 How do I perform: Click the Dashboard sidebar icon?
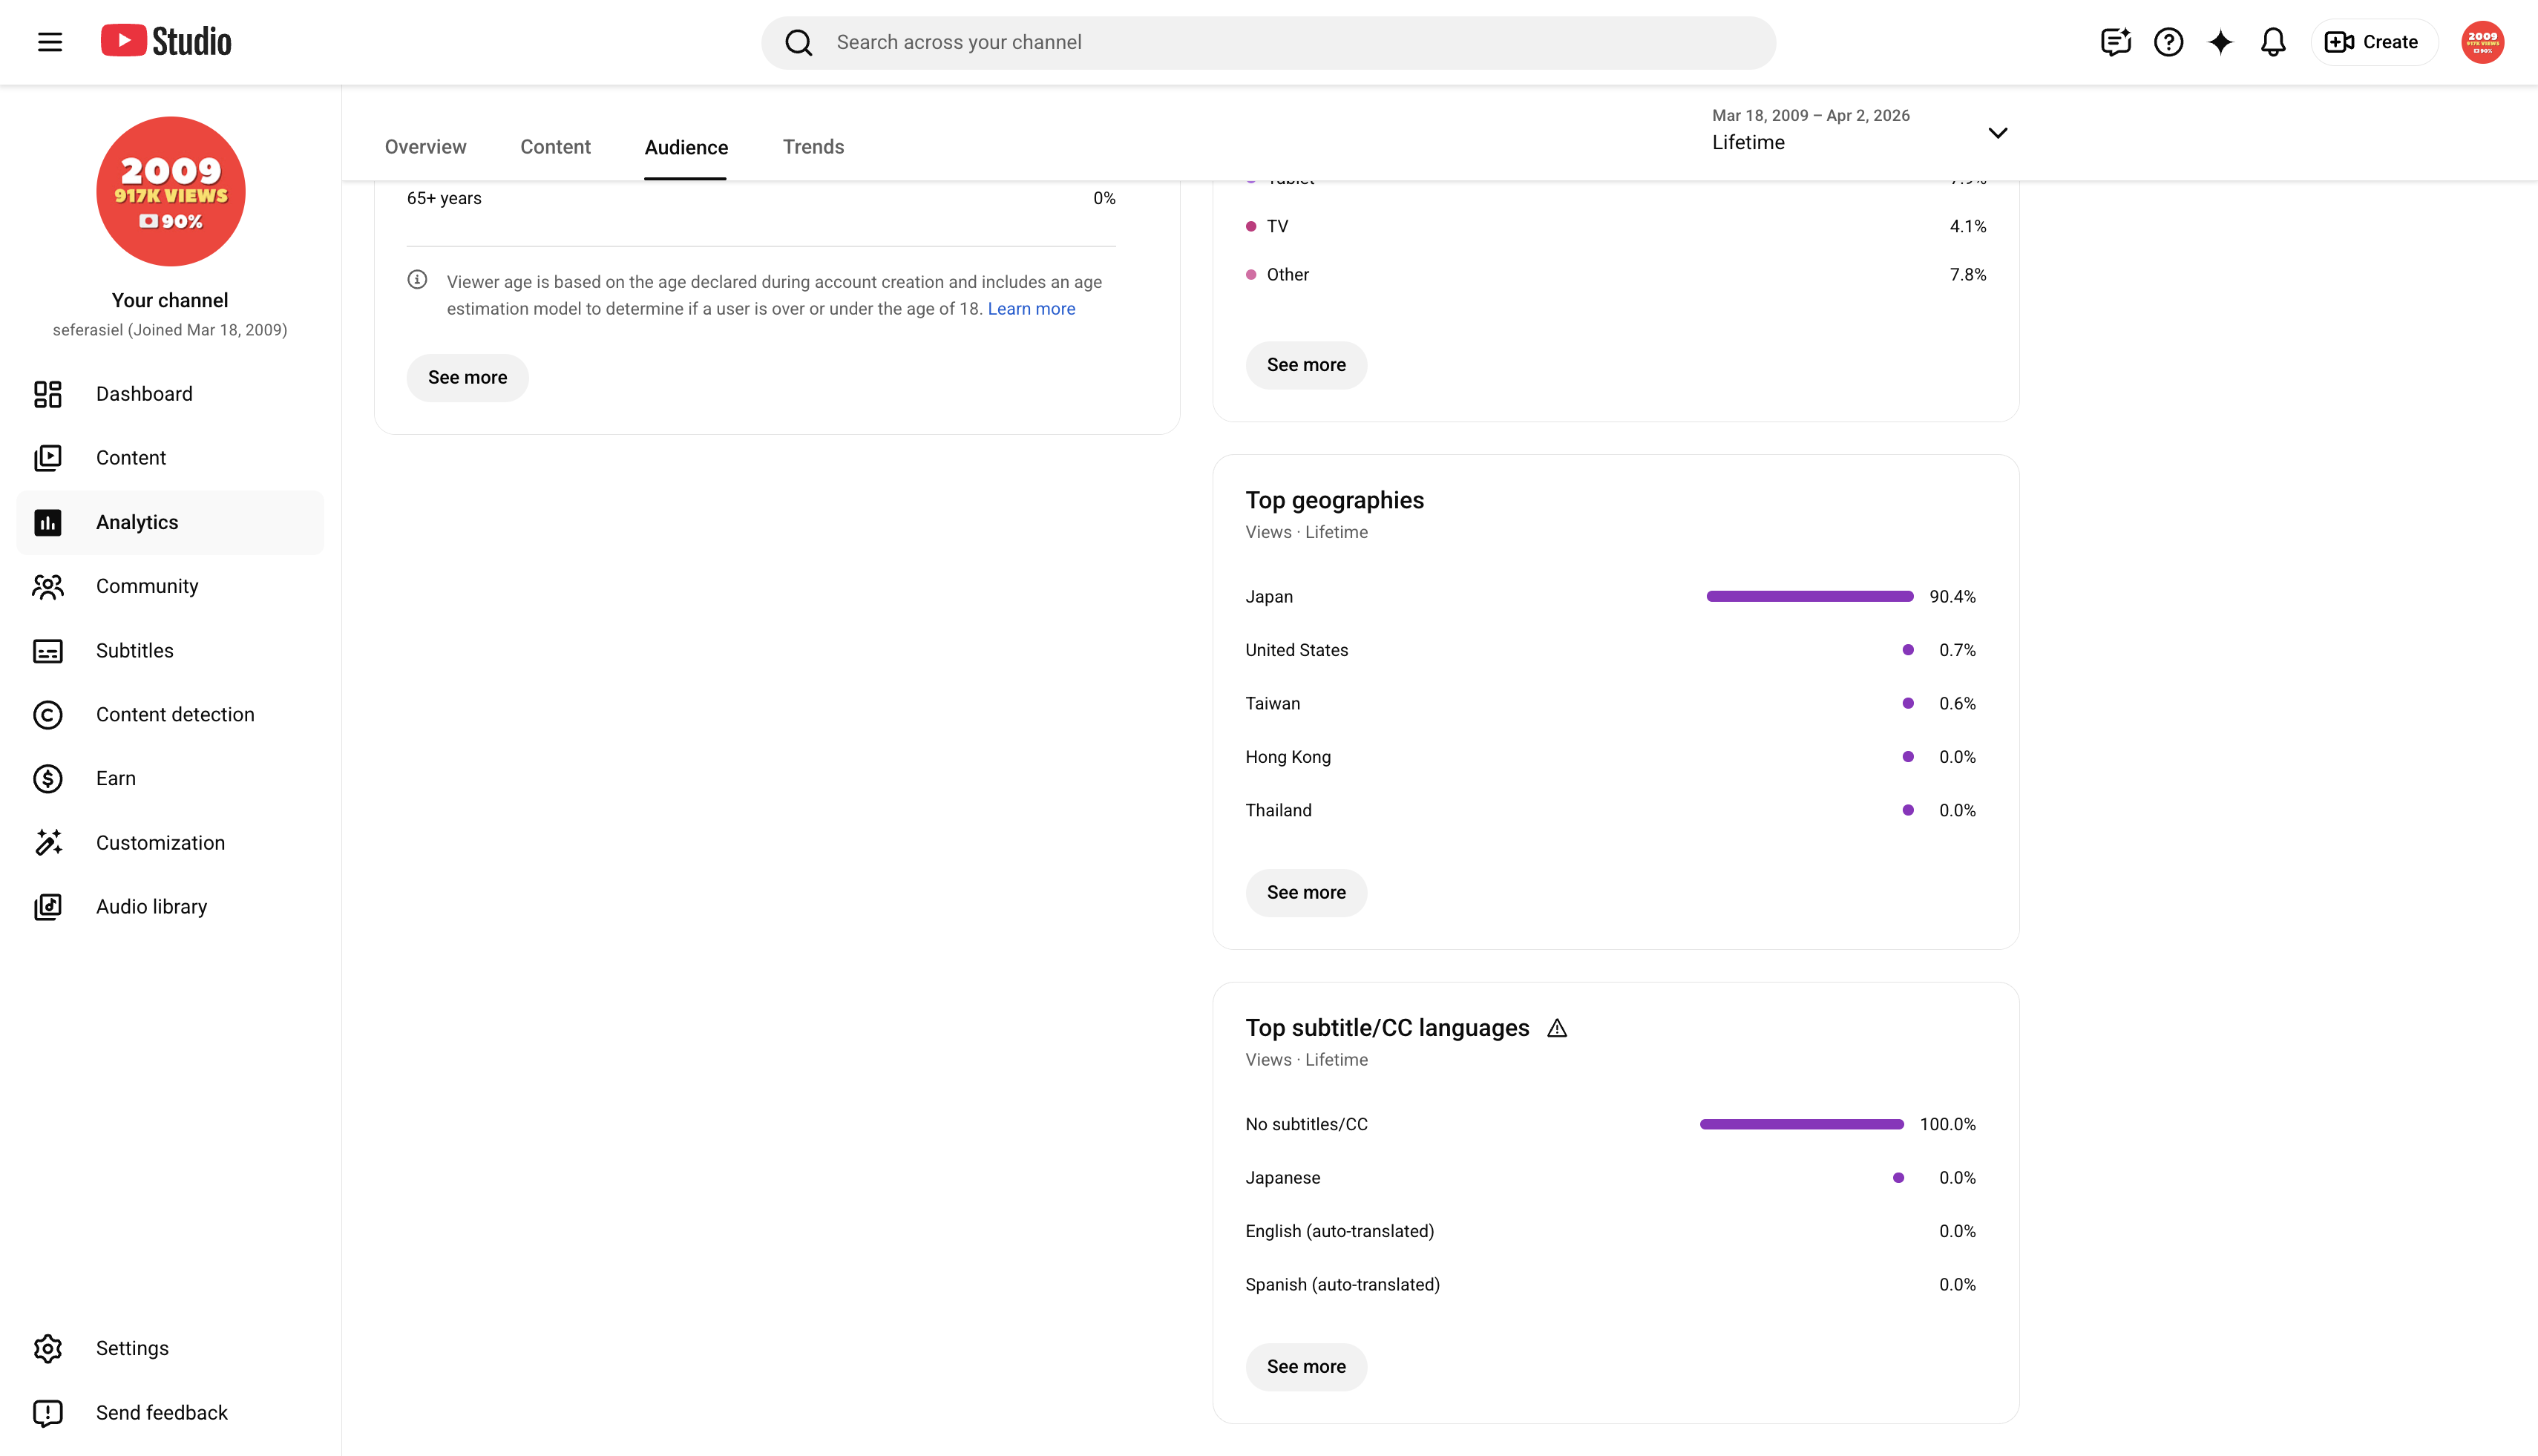pos(48,394)
